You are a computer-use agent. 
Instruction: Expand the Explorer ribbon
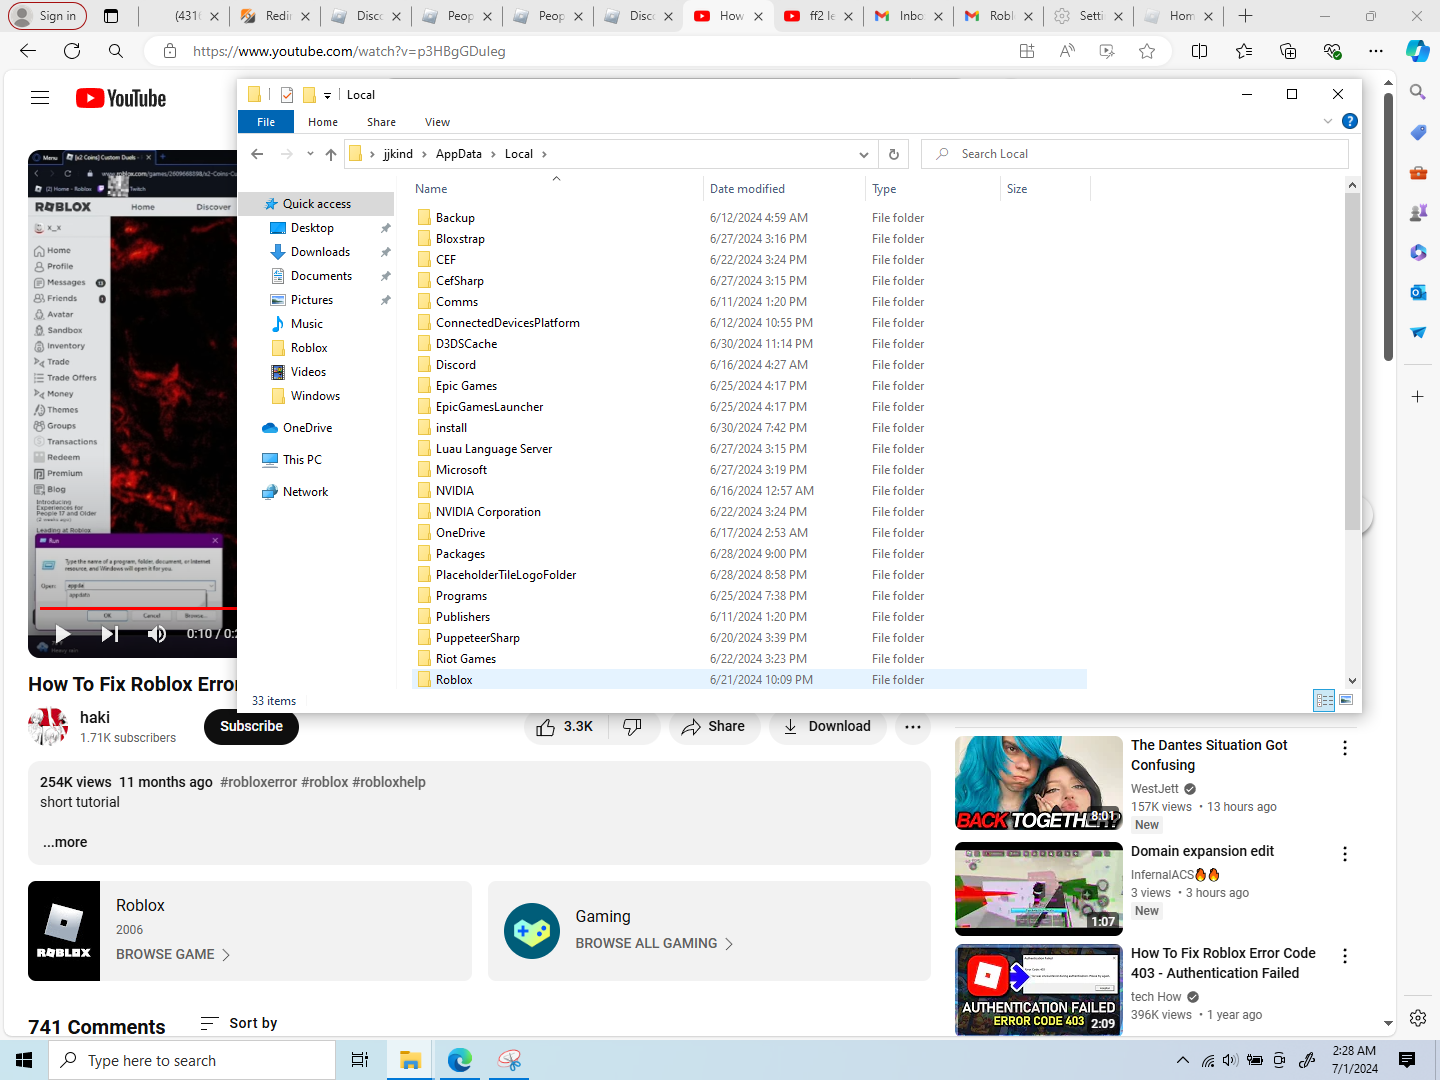coord(1328,121)
